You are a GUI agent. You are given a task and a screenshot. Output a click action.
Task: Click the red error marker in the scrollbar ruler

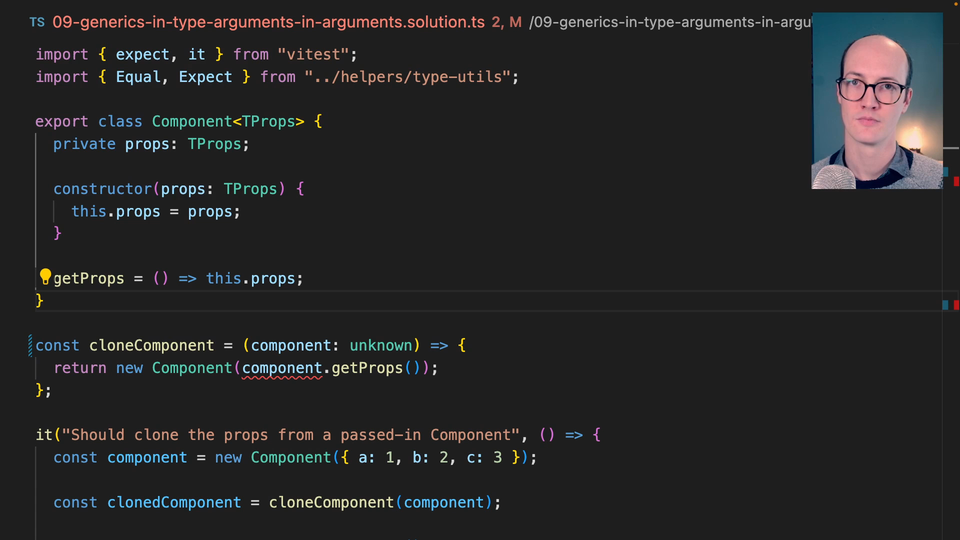pos(954,305)
